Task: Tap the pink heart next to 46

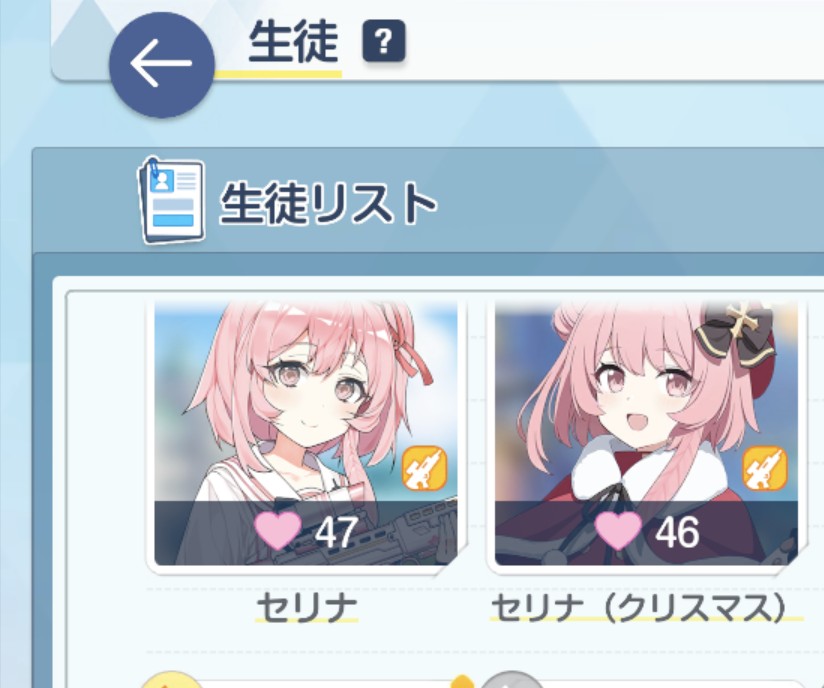Action: pyautogui.click(x=618, y=530)
